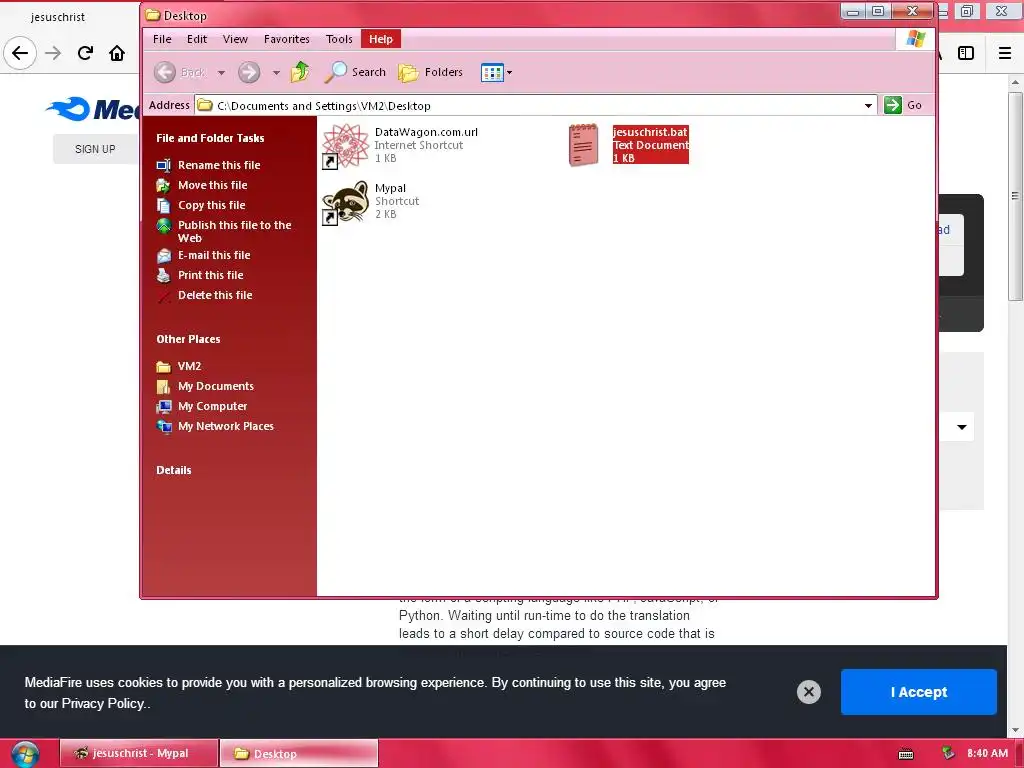Image resolution: width=1024 pixels, height=768 pixels.
Task: Open the Help menu
Action: tap(381, 39)
